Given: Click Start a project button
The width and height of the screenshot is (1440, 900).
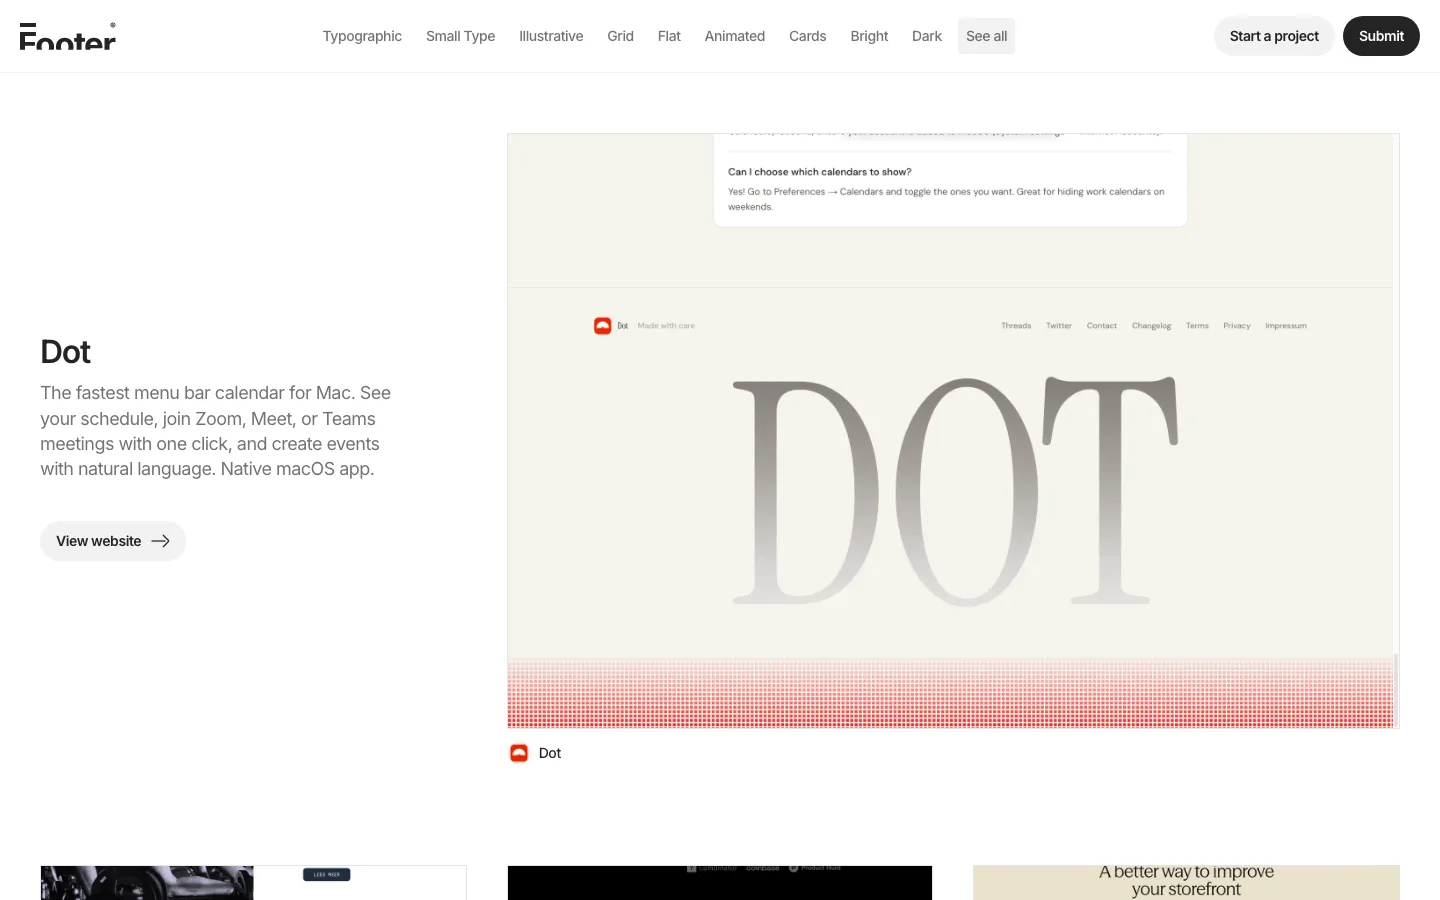Looking at the screenshot, I should [x=1274, y=36].
